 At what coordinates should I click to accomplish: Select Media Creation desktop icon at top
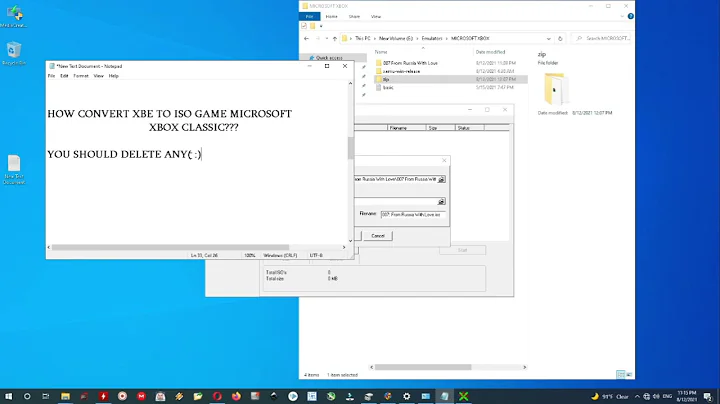pyautogui.click(x=14, y=17)
